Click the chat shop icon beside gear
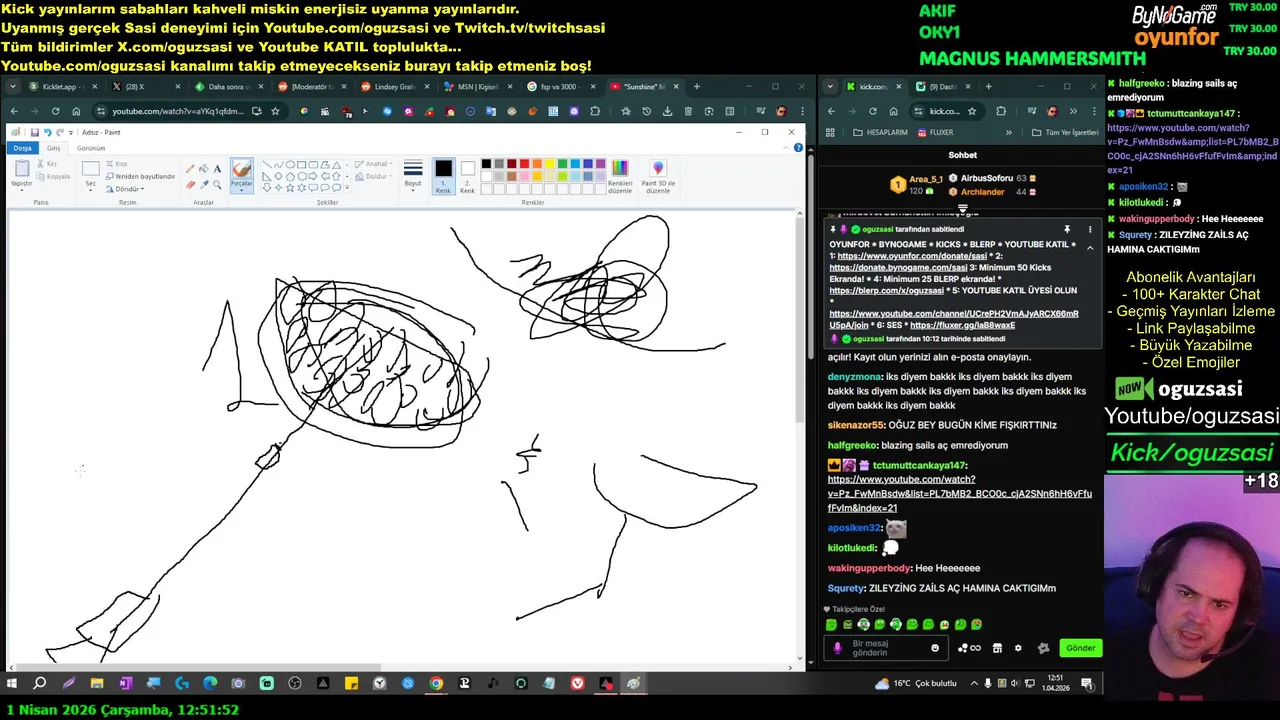1280x720 pixels. click(997, 648)
